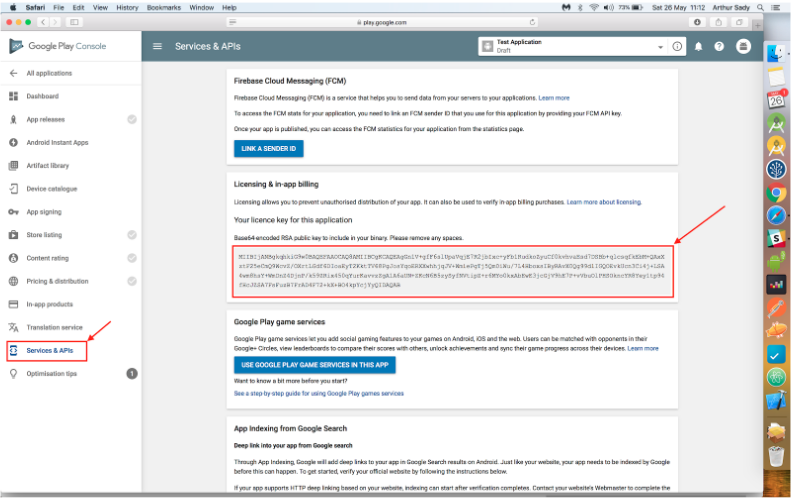Open the Window menu

202,8
